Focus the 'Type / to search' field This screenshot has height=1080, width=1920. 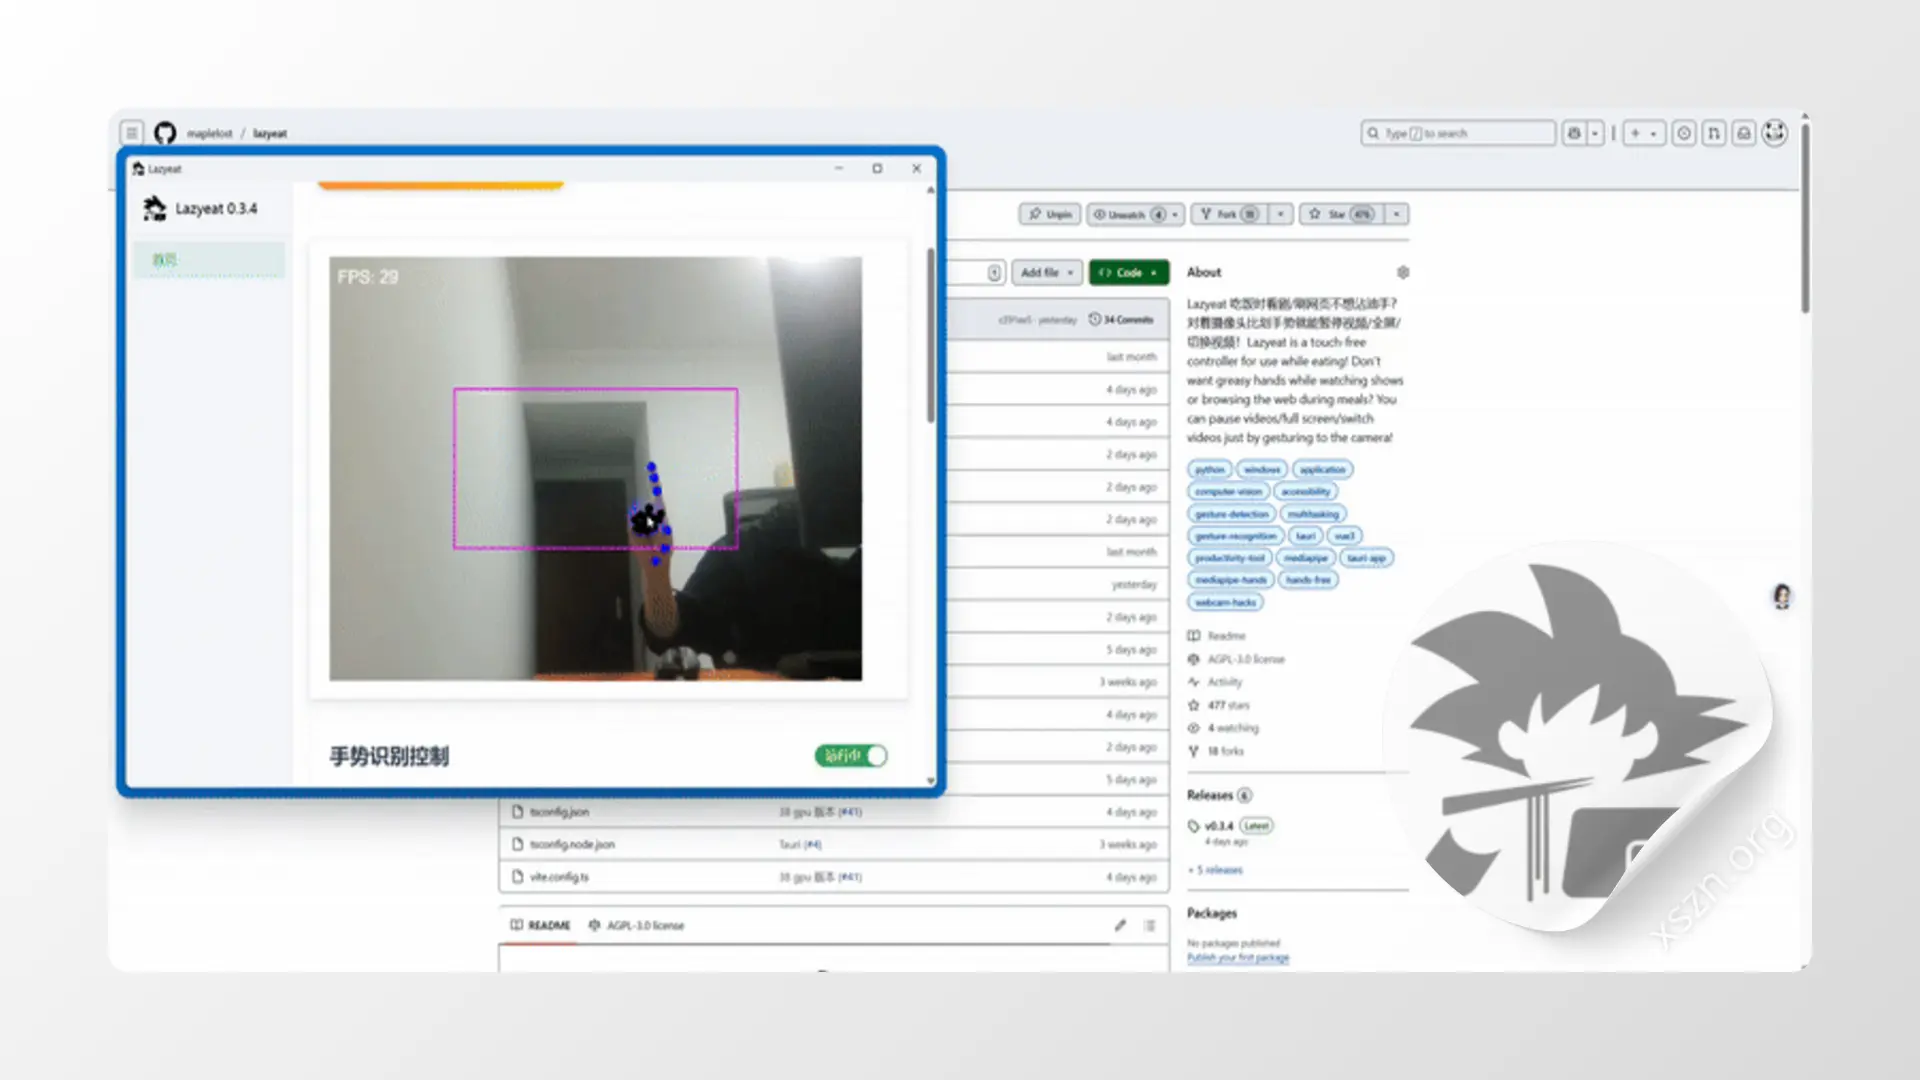pyautogui.click(x=1458, y=133)
